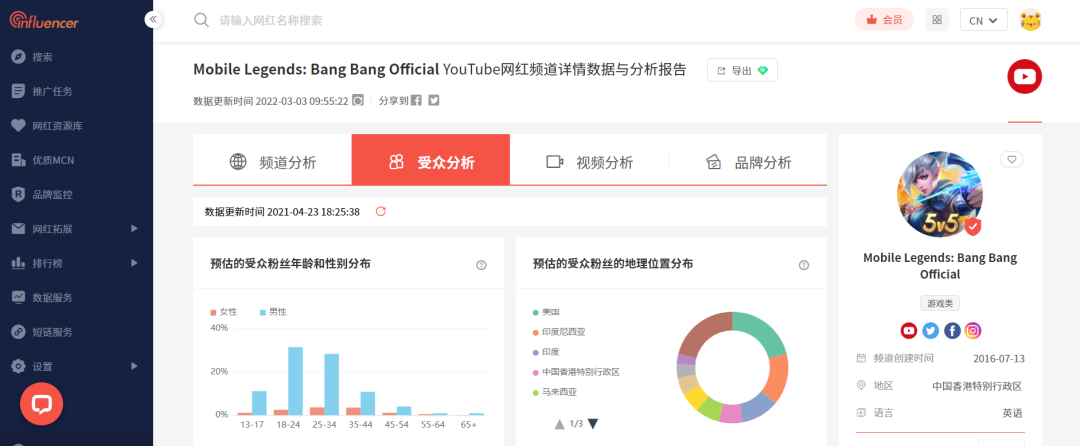Viewport: 1080px width, 446px height.
Task: Click the large red YouTube platform icon
Action: [1024, 76]
